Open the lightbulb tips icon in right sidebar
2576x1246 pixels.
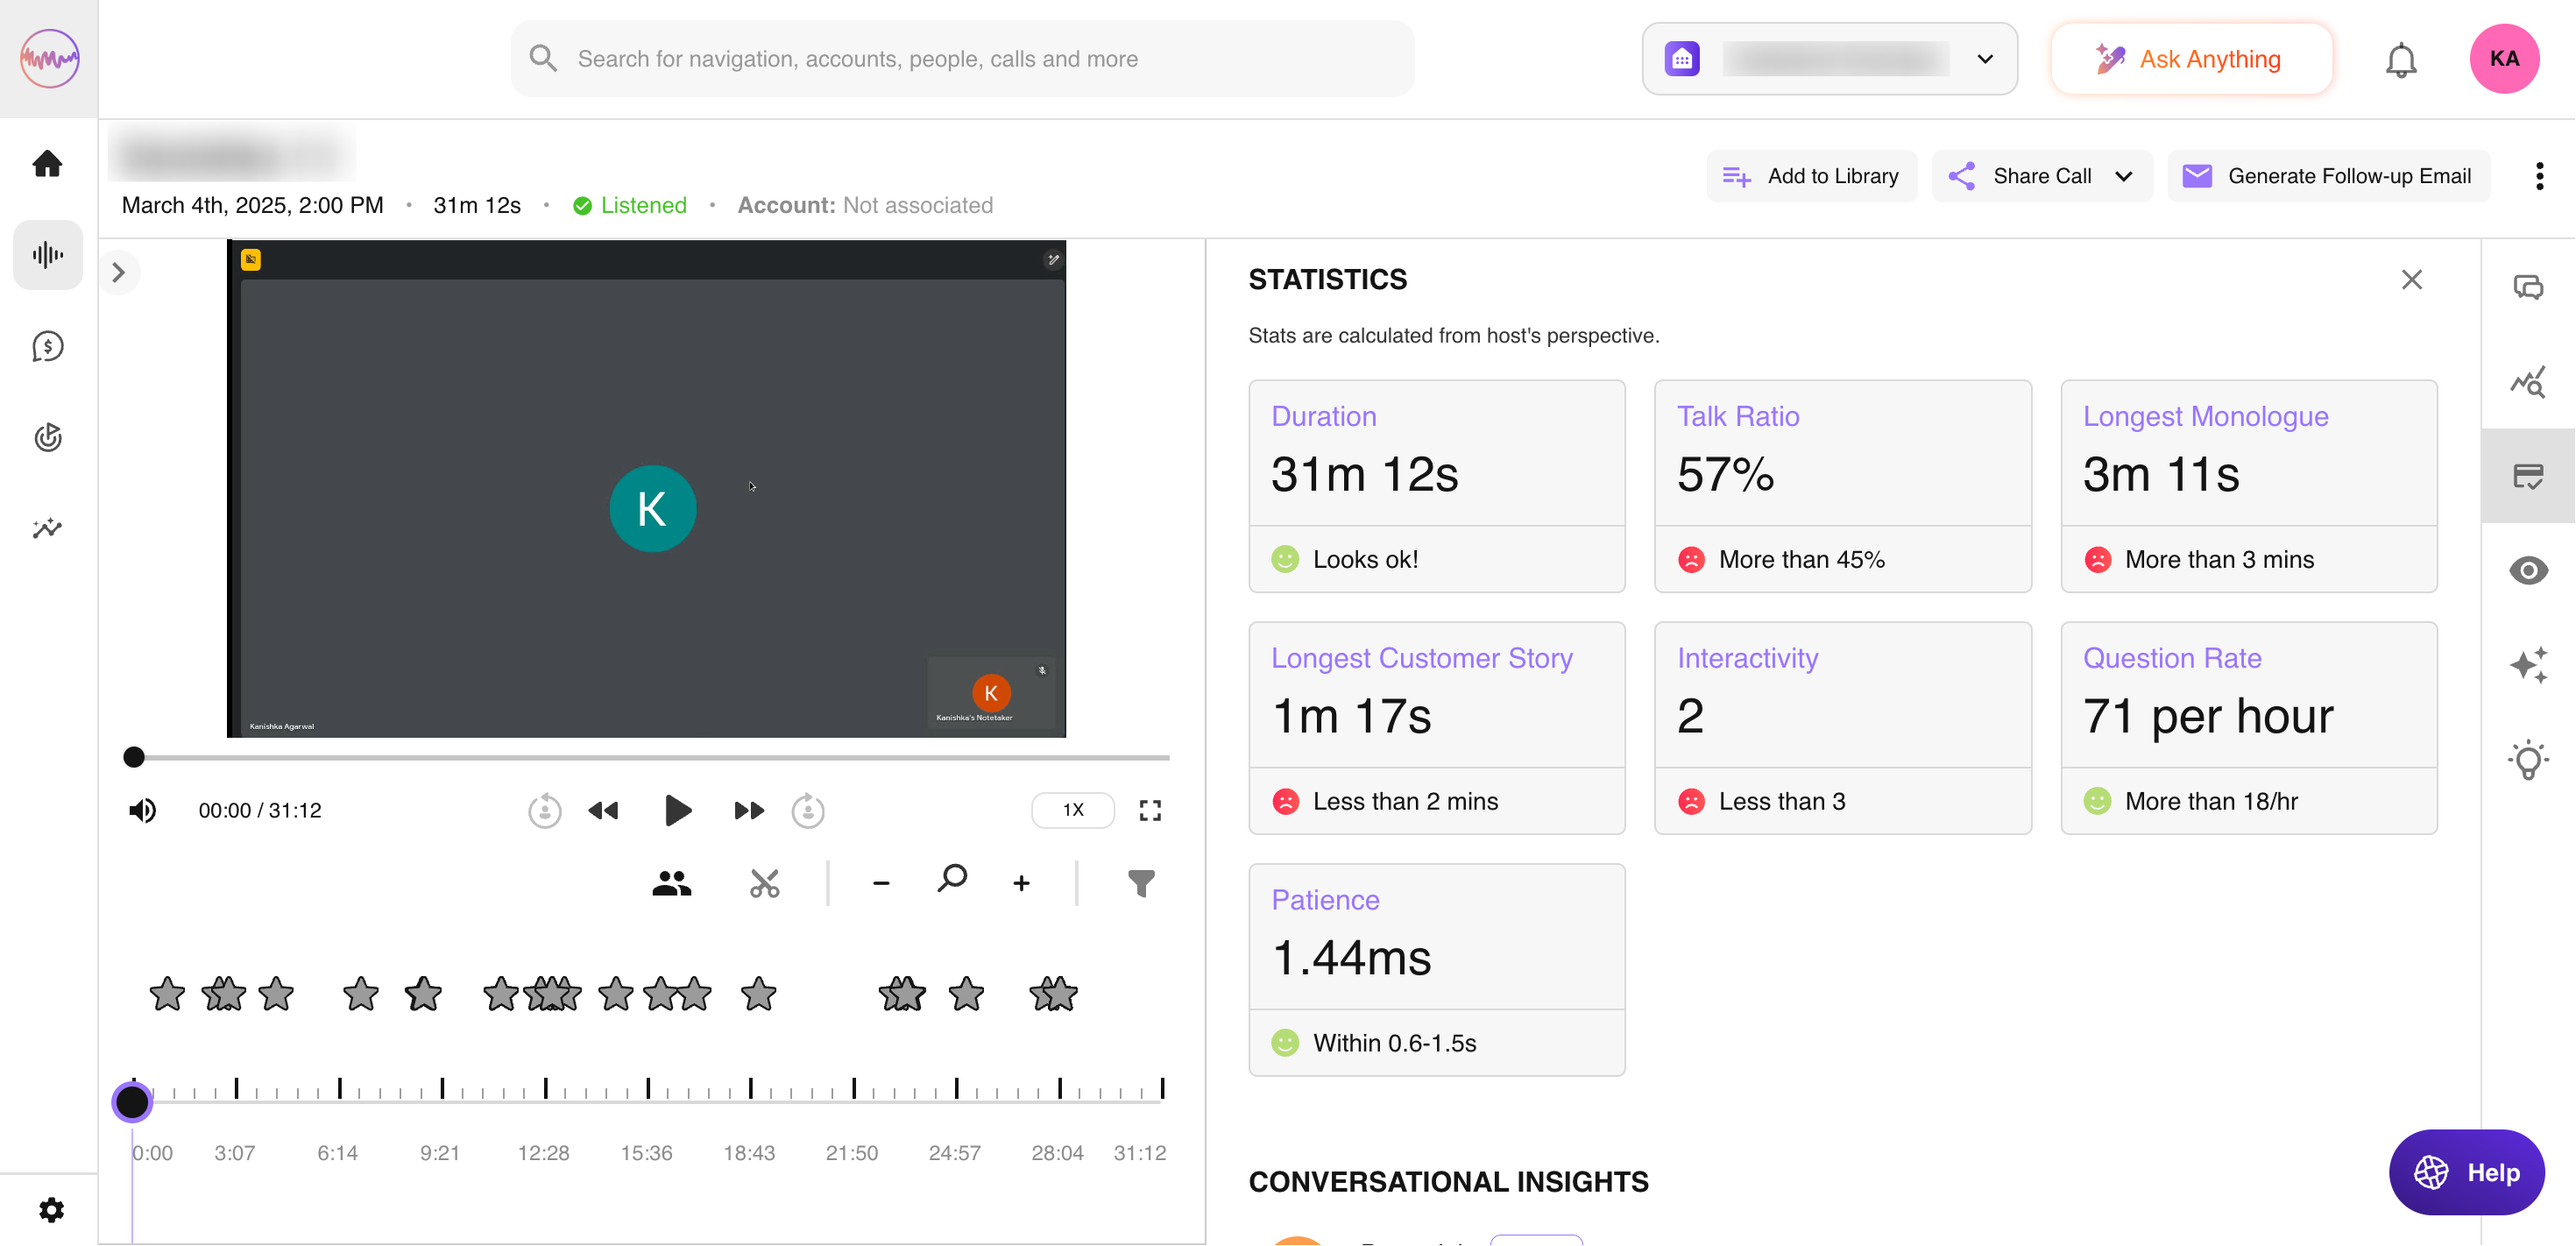click(x=2527, y=760)
